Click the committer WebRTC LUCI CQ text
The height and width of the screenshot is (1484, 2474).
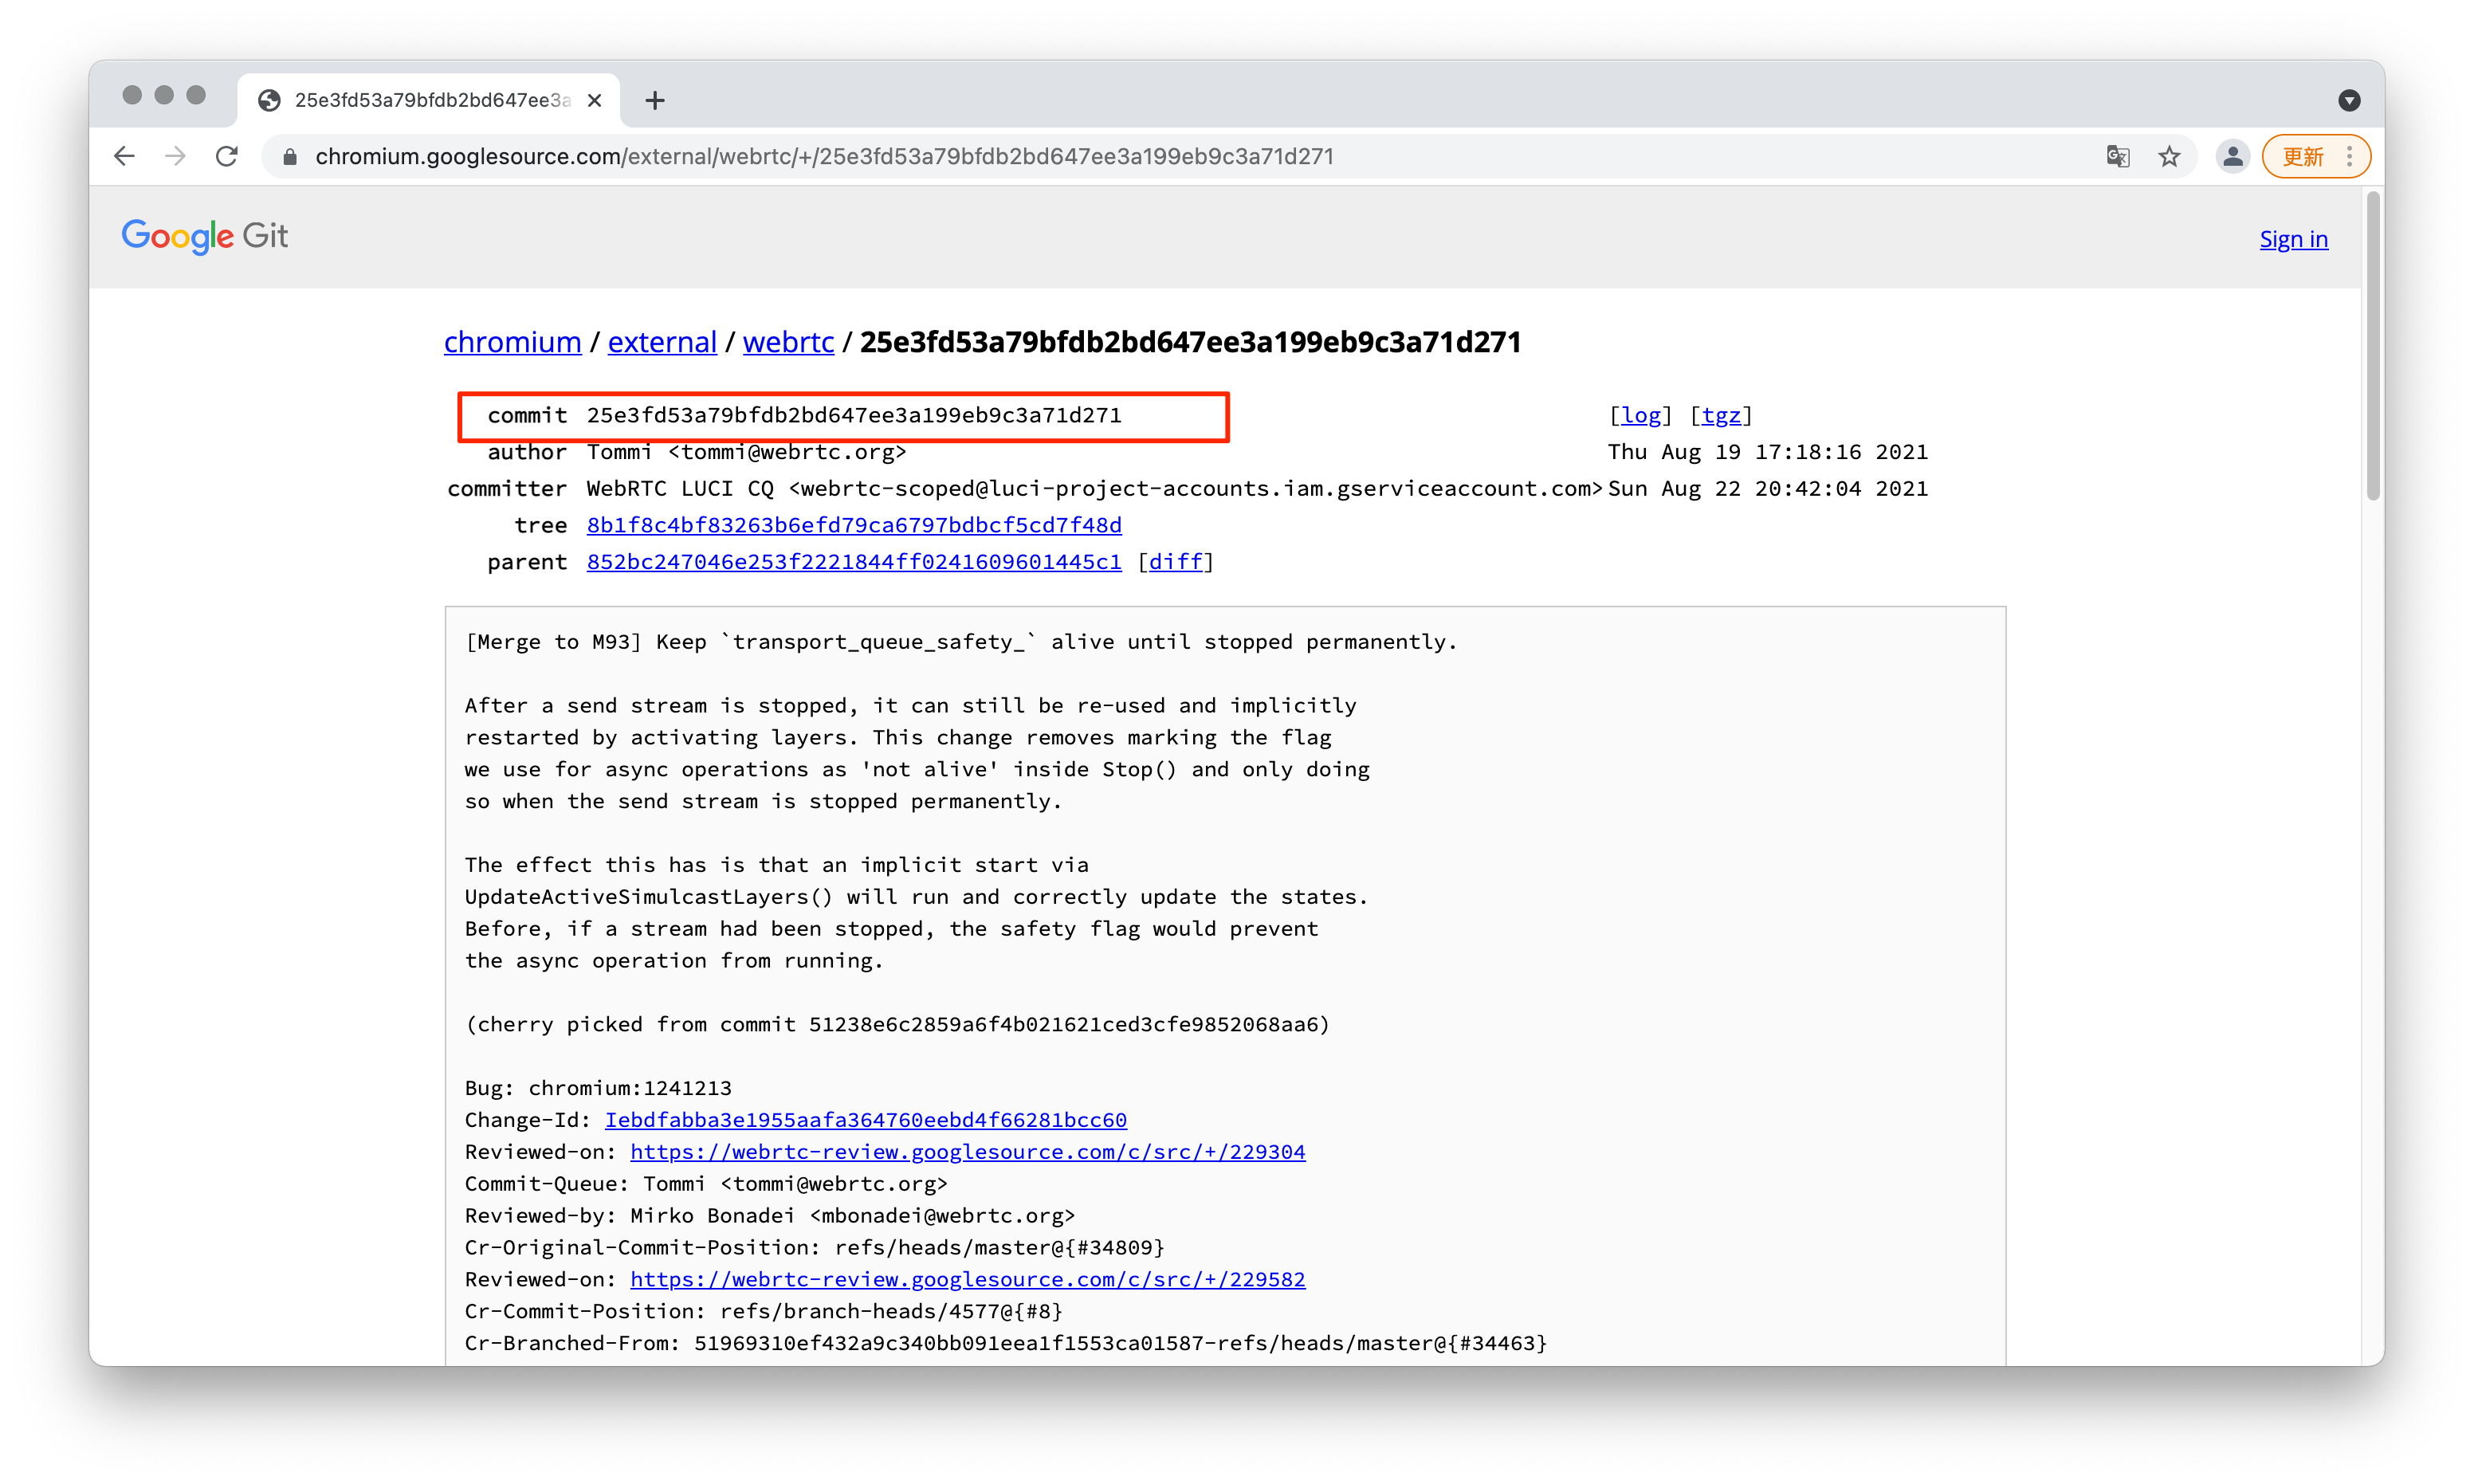pyautogui.click(x=1094, y=489)
